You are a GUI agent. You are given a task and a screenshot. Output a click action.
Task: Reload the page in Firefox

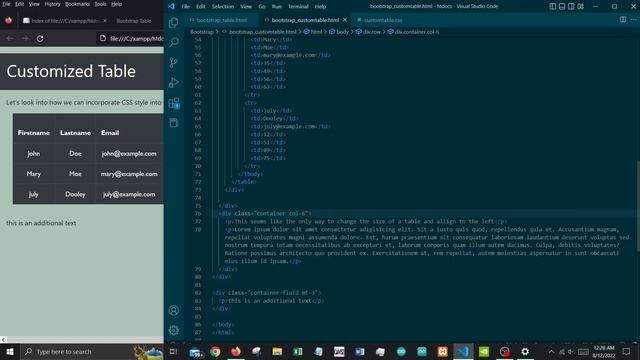click(x=40, y=38)
